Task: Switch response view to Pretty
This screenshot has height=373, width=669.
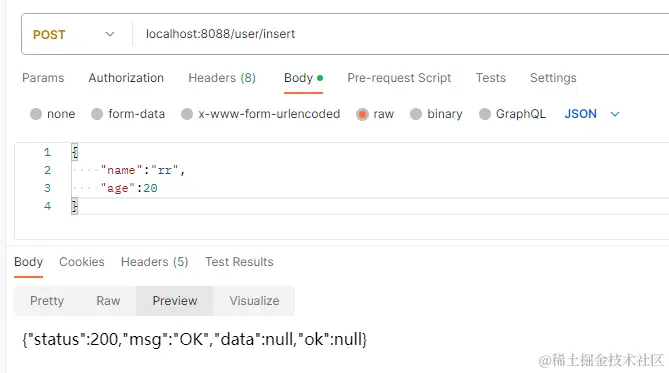Action: pyautogui.click(x=47, y=301)
